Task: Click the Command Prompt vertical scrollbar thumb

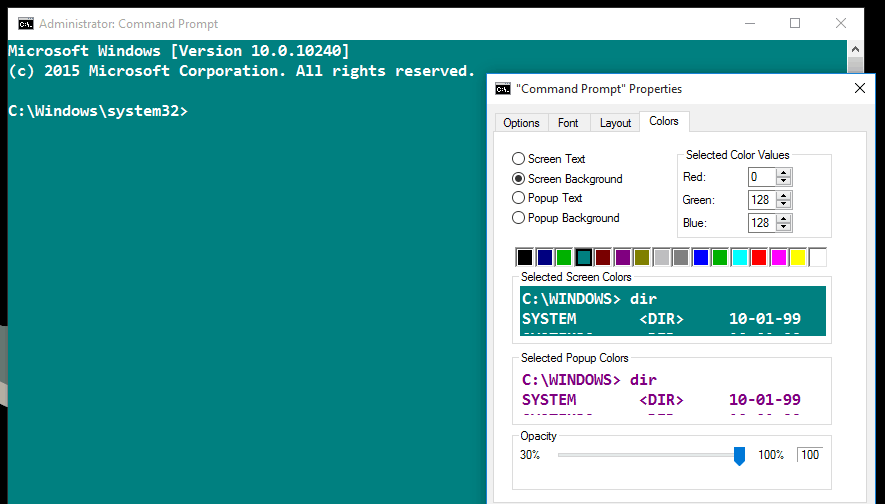Action: point(855,65)
